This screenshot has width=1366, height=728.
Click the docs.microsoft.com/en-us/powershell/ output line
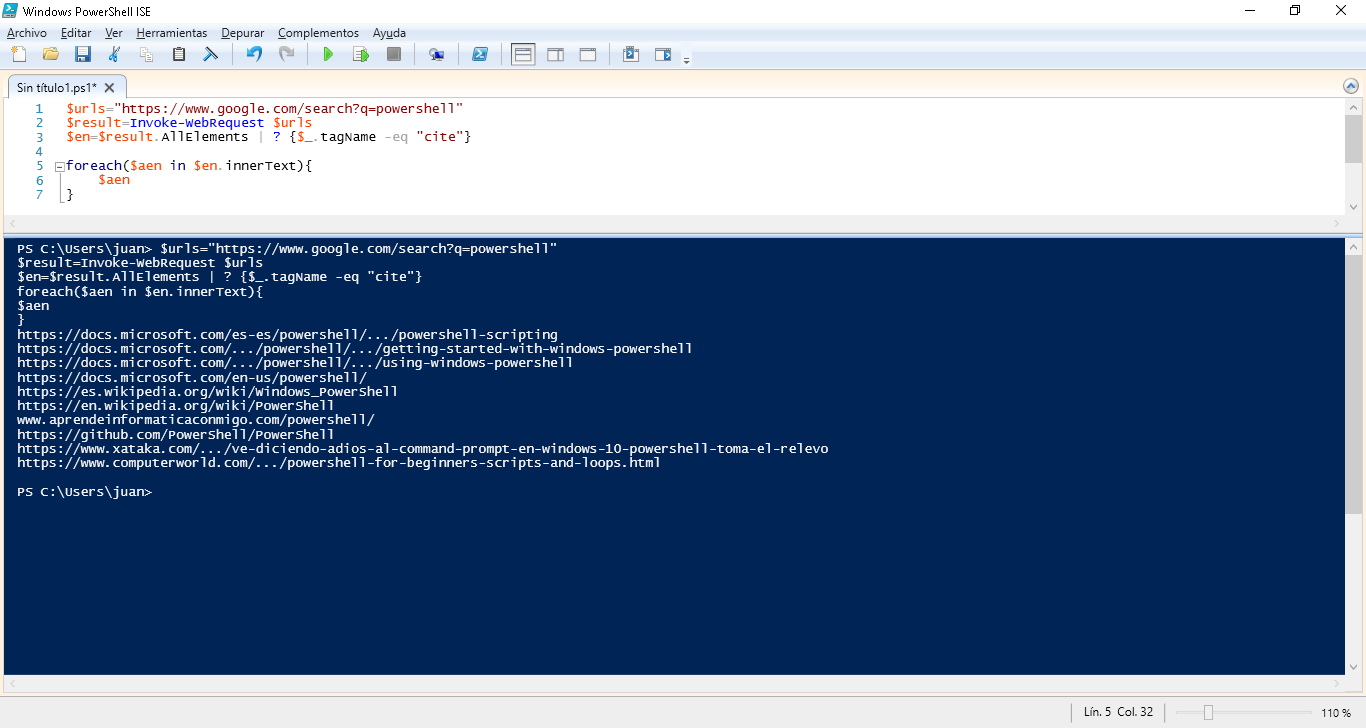pyautogui.click(x=192, y=378)
